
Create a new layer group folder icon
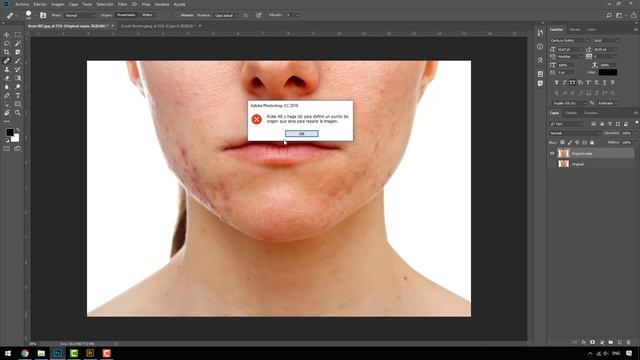tap(611, 342)
